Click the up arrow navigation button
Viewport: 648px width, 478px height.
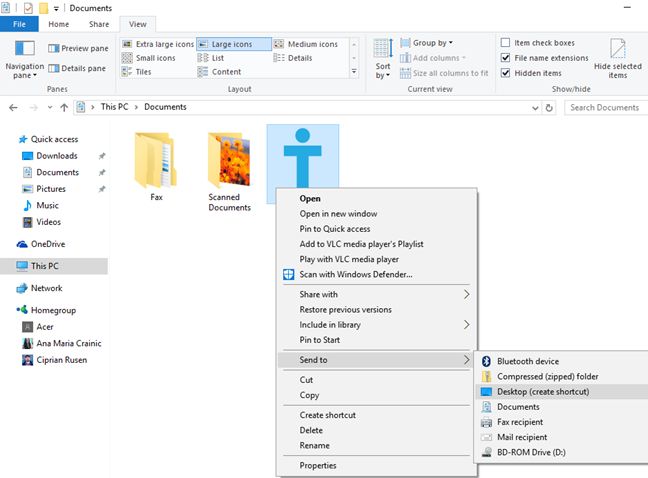[64, 107]
